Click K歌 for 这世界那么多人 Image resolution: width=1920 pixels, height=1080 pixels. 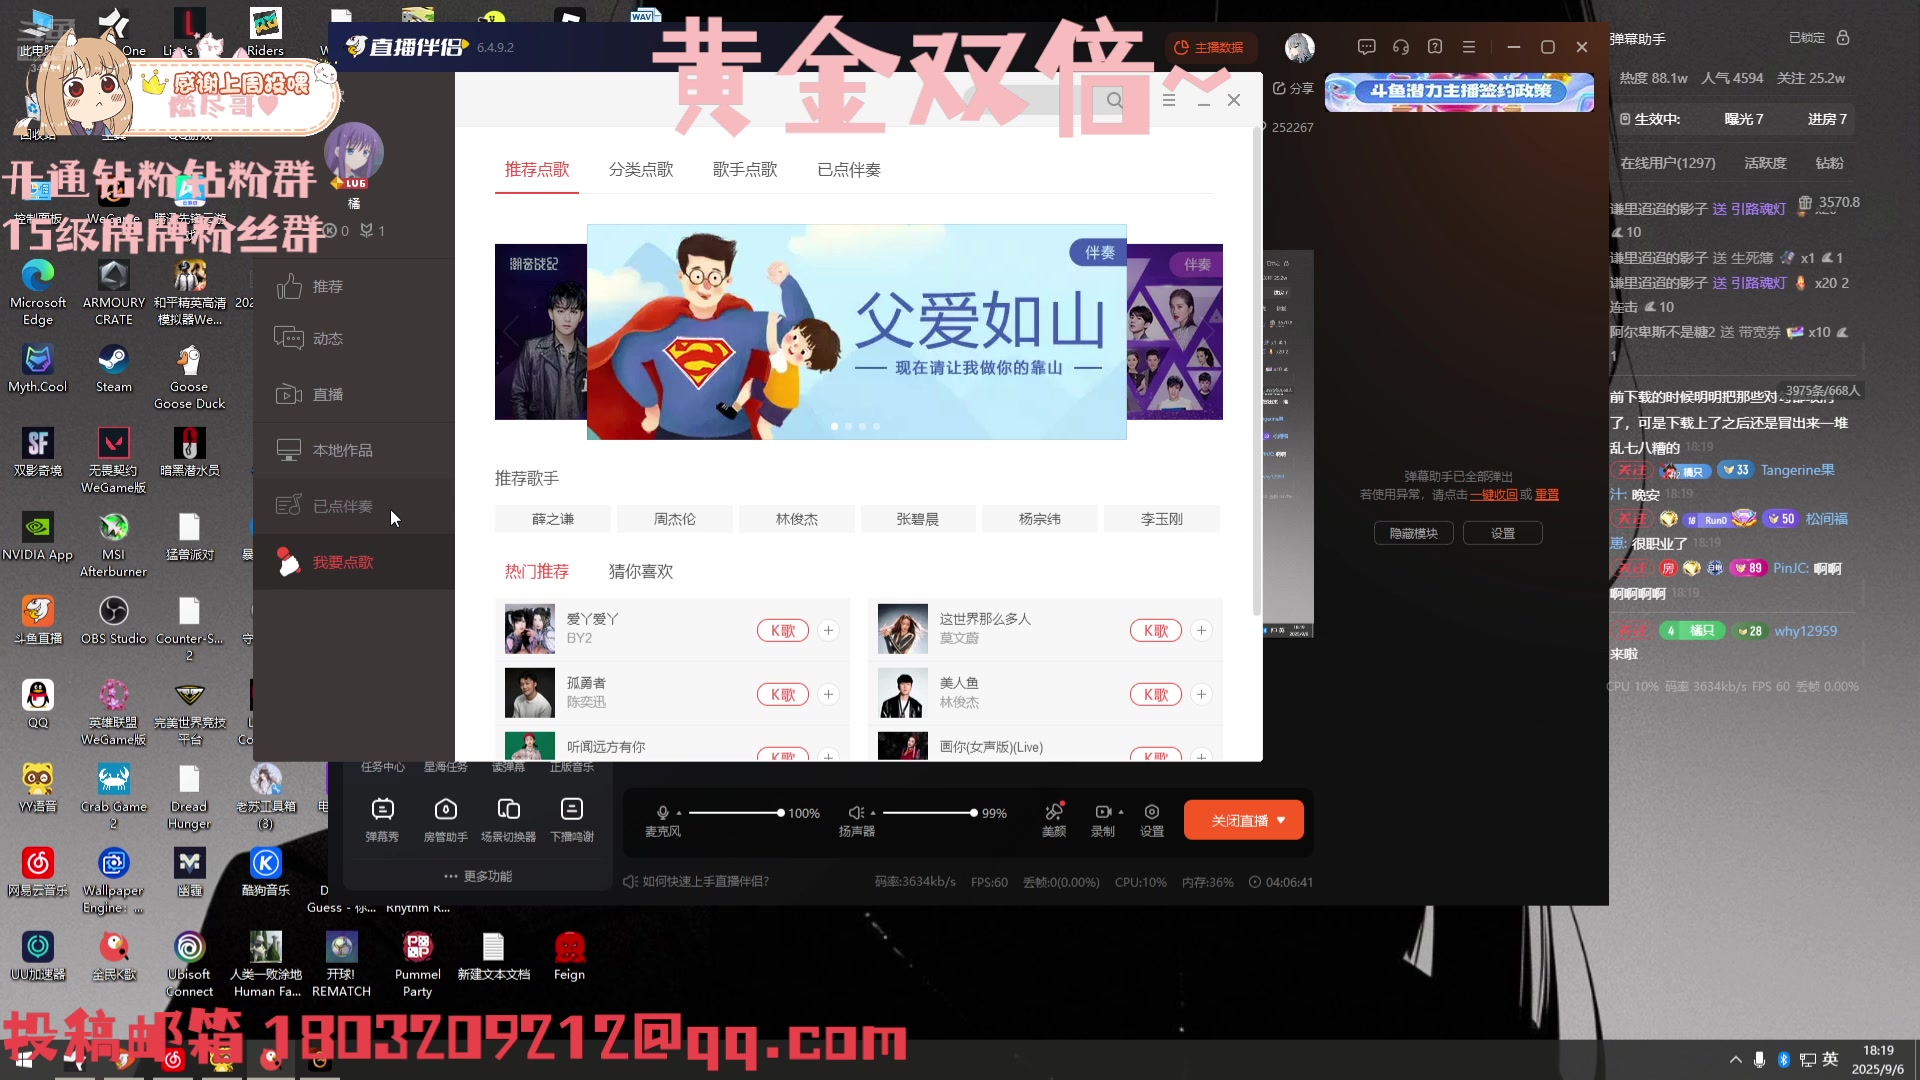coord(1156,631)
